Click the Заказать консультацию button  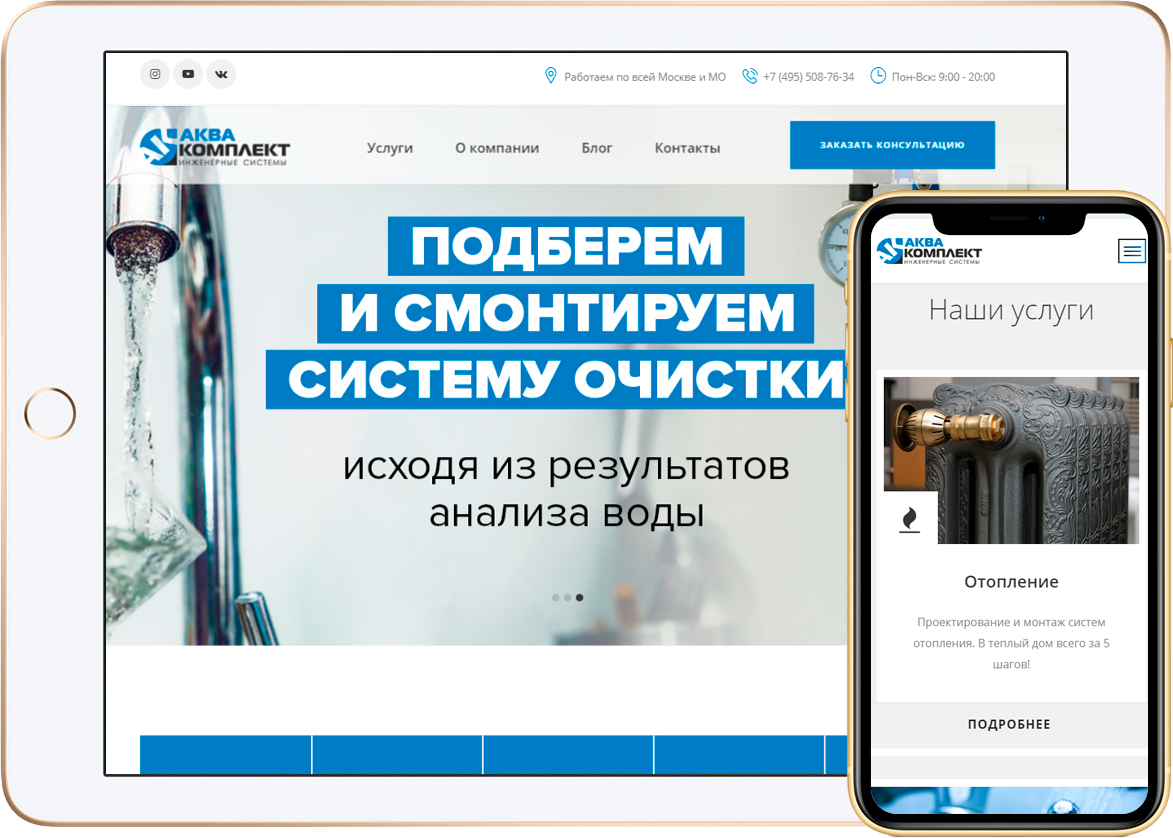coord(892,145)
